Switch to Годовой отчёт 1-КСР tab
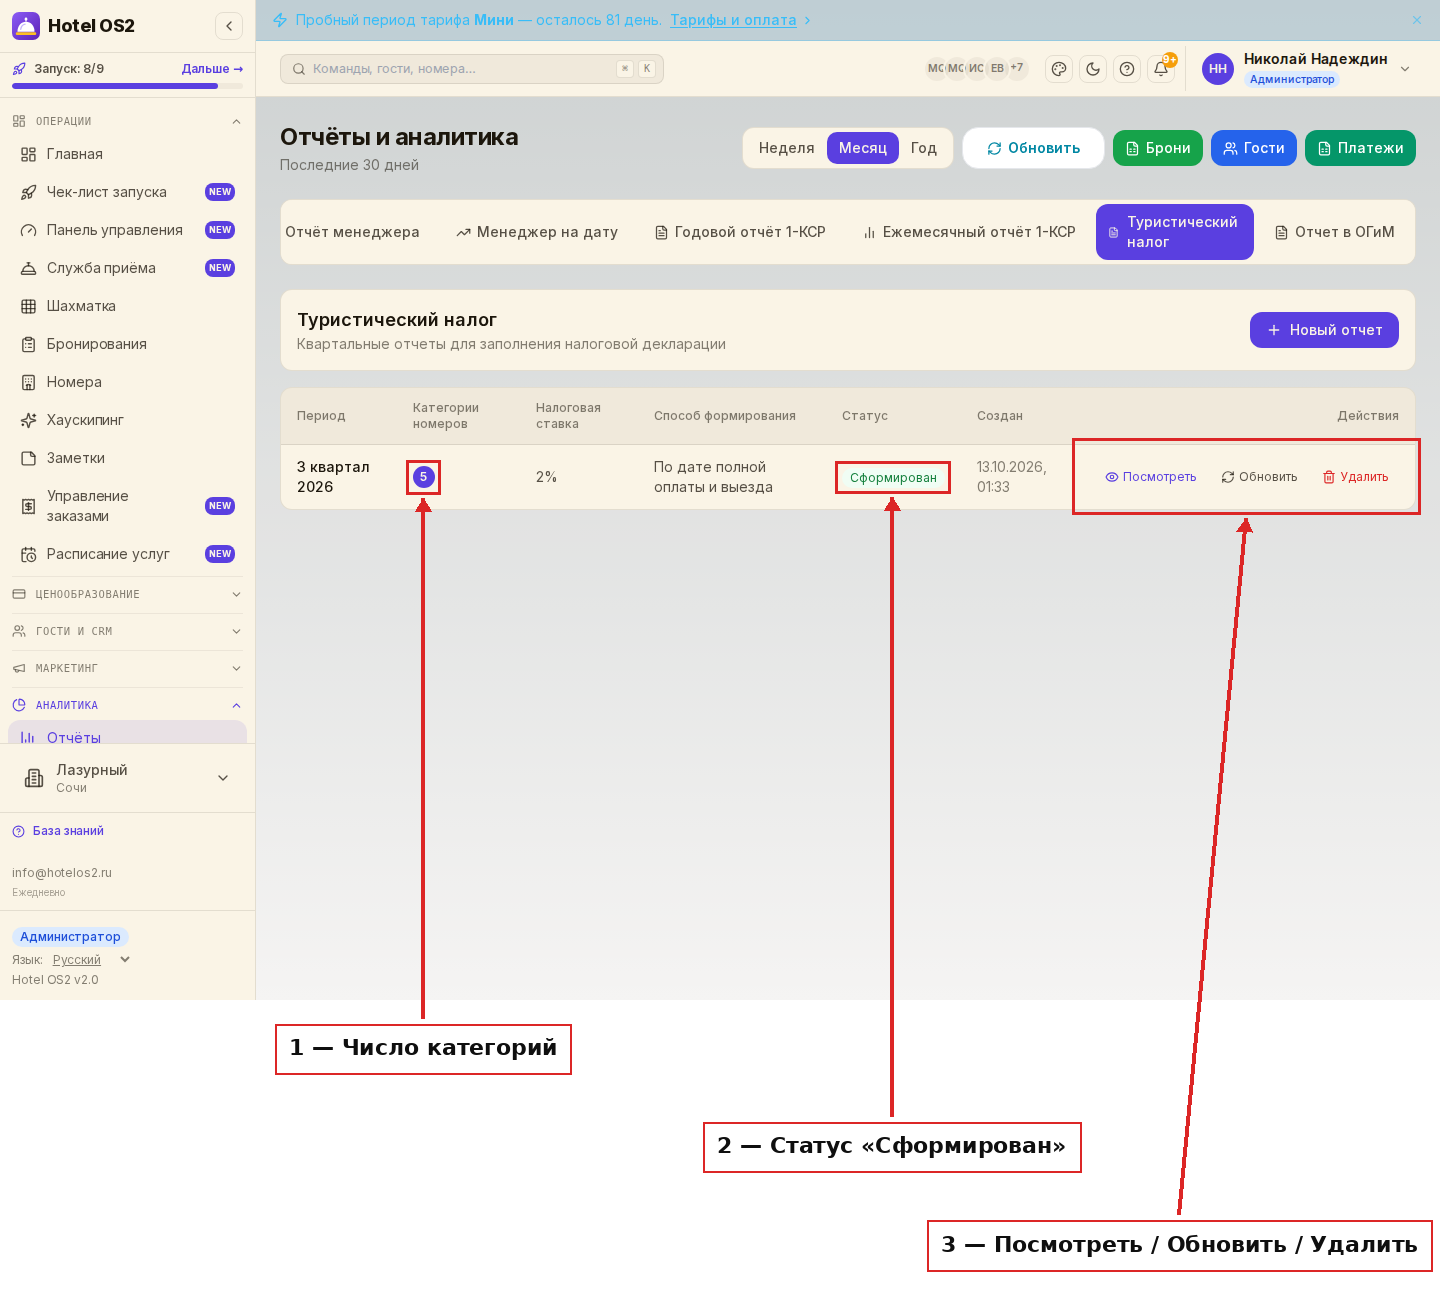Screen dimensions: 1440x1295 click(740, 232)
